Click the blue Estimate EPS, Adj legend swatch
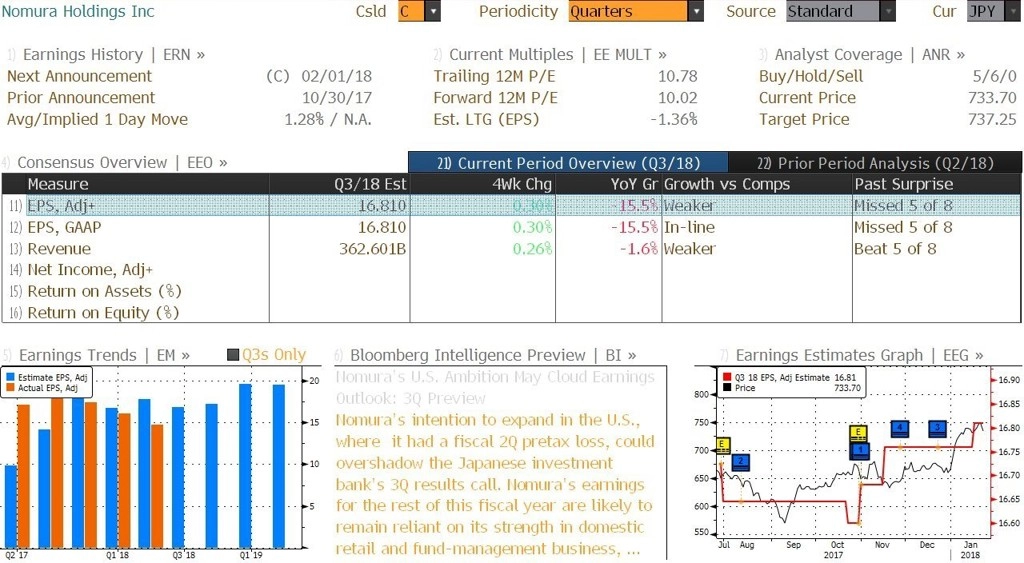1024x563 pixels. pos(10,378)
